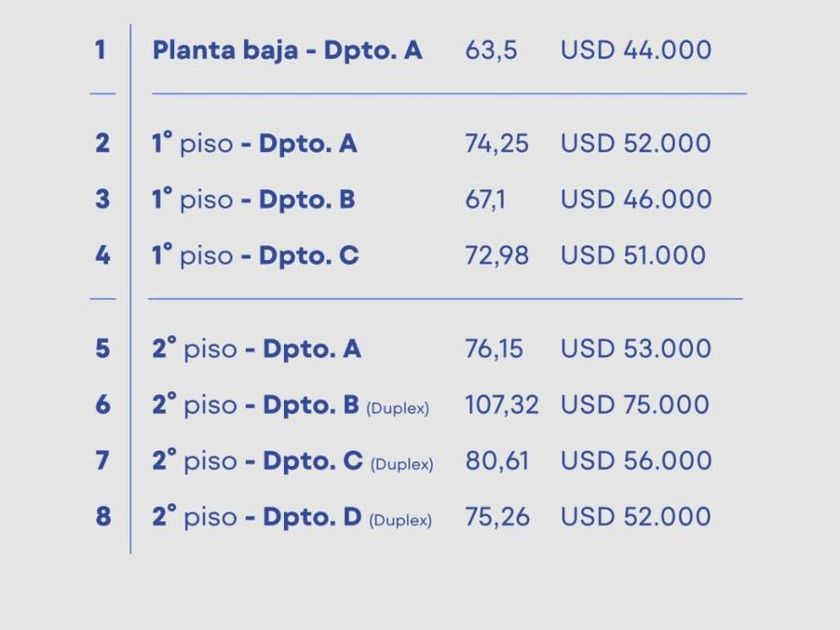The width and height of the screenshot is (840, 630).
Task: Select '1° piso - Dpto. B' entry
Action: tap(253, 199)
